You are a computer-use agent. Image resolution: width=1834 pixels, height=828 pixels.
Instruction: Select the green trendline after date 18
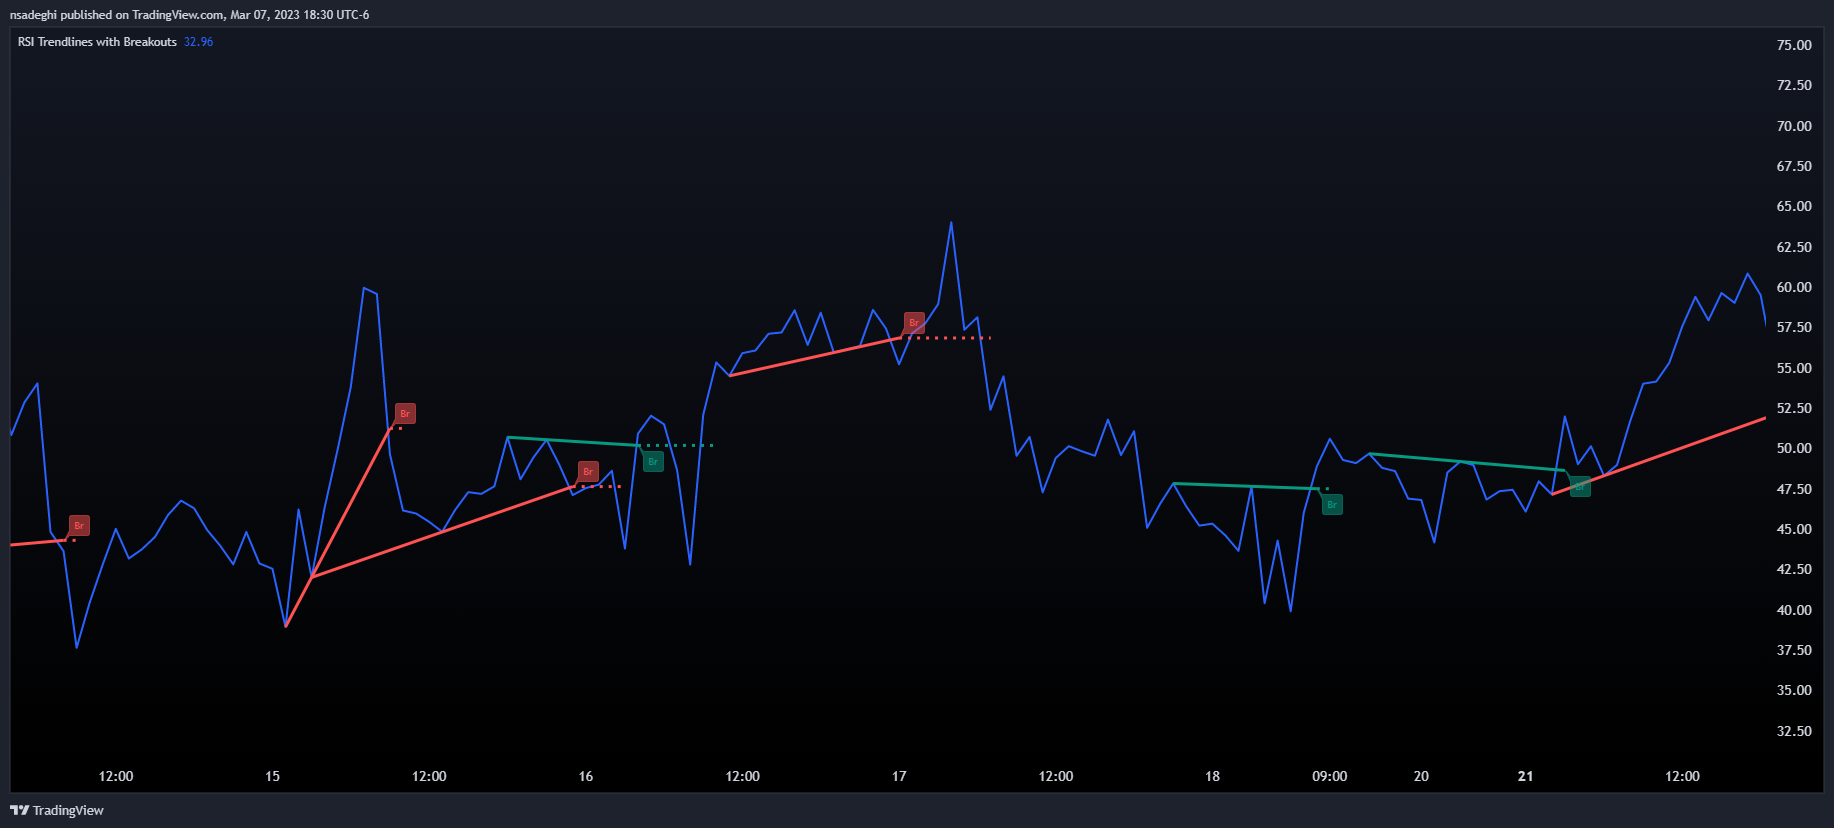[1247, 486]
